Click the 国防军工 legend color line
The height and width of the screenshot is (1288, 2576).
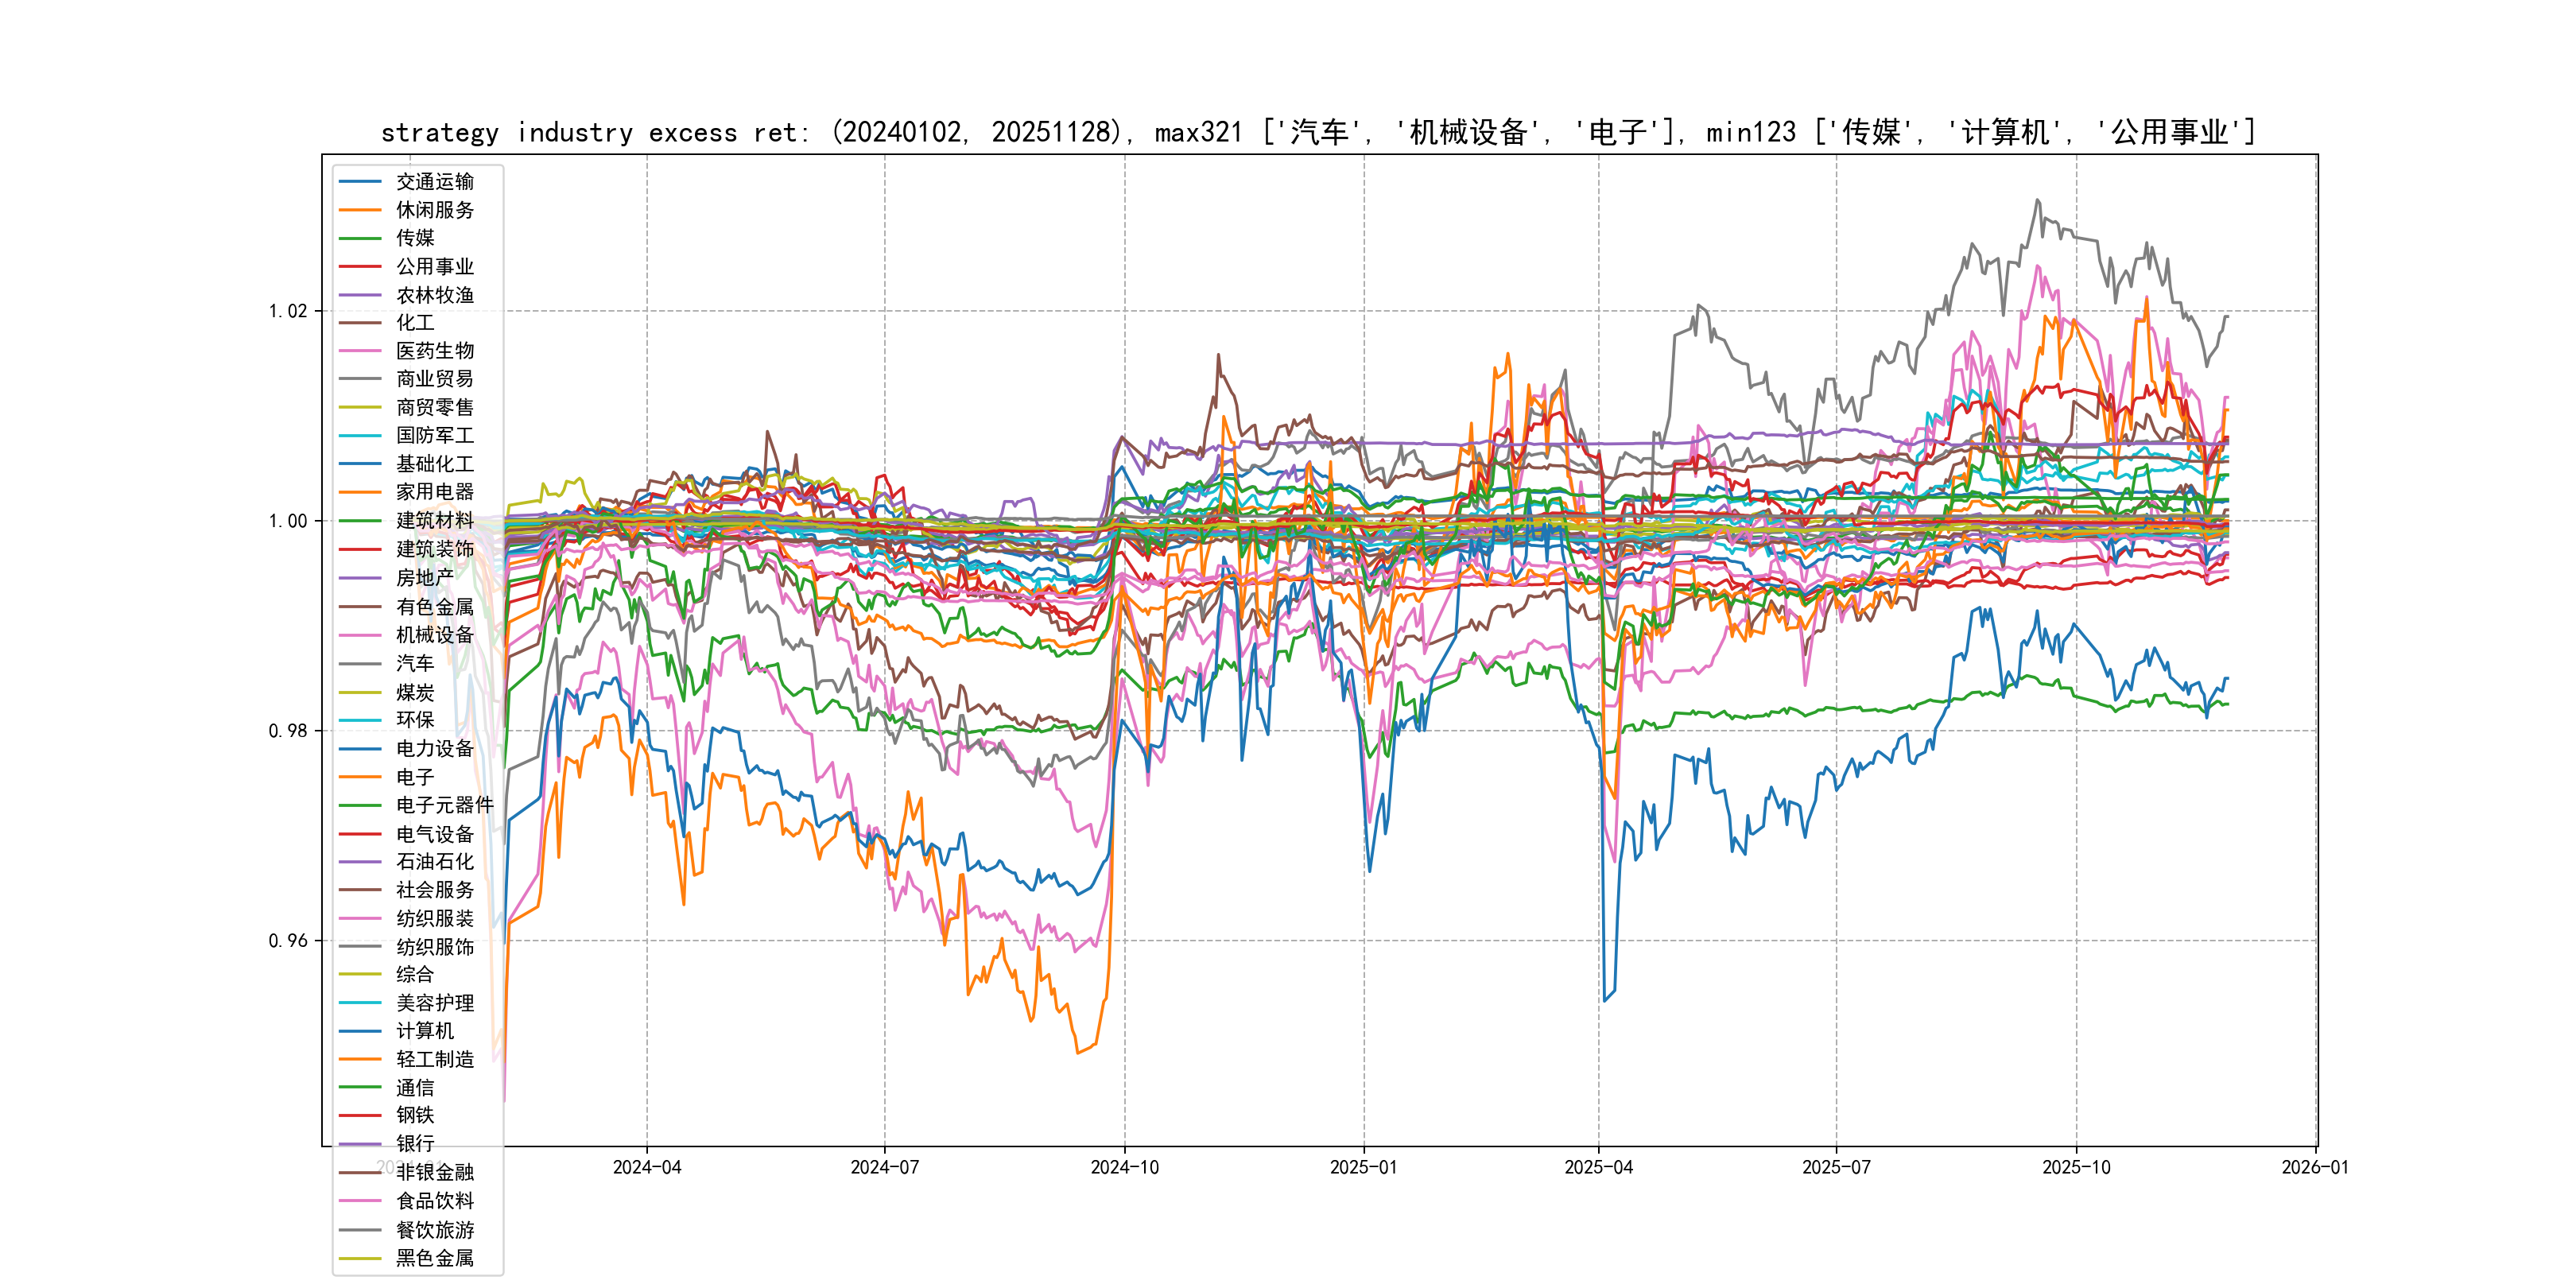coord(360,436)
